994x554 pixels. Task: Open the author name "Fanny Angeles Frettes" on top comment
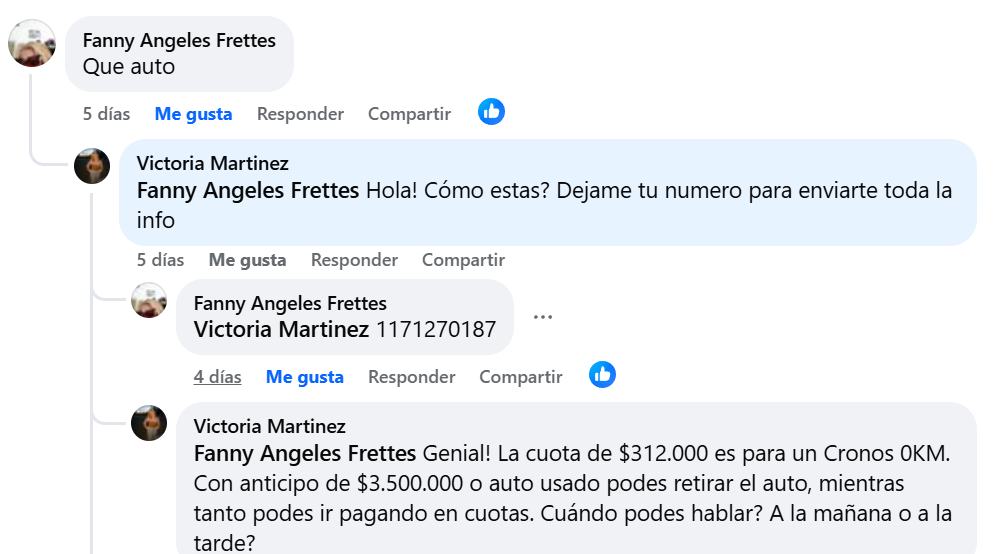179,41
